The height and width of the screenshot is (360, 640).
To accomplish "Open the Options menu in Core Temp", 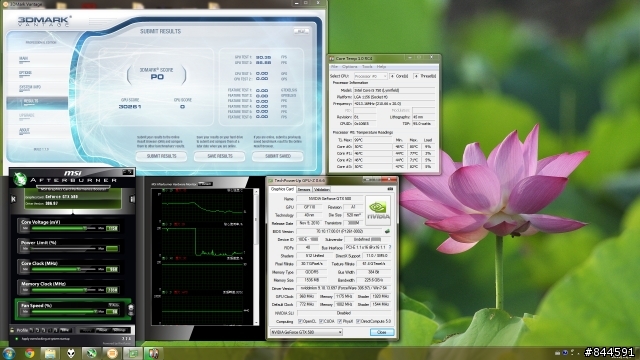I will point(349,67).
